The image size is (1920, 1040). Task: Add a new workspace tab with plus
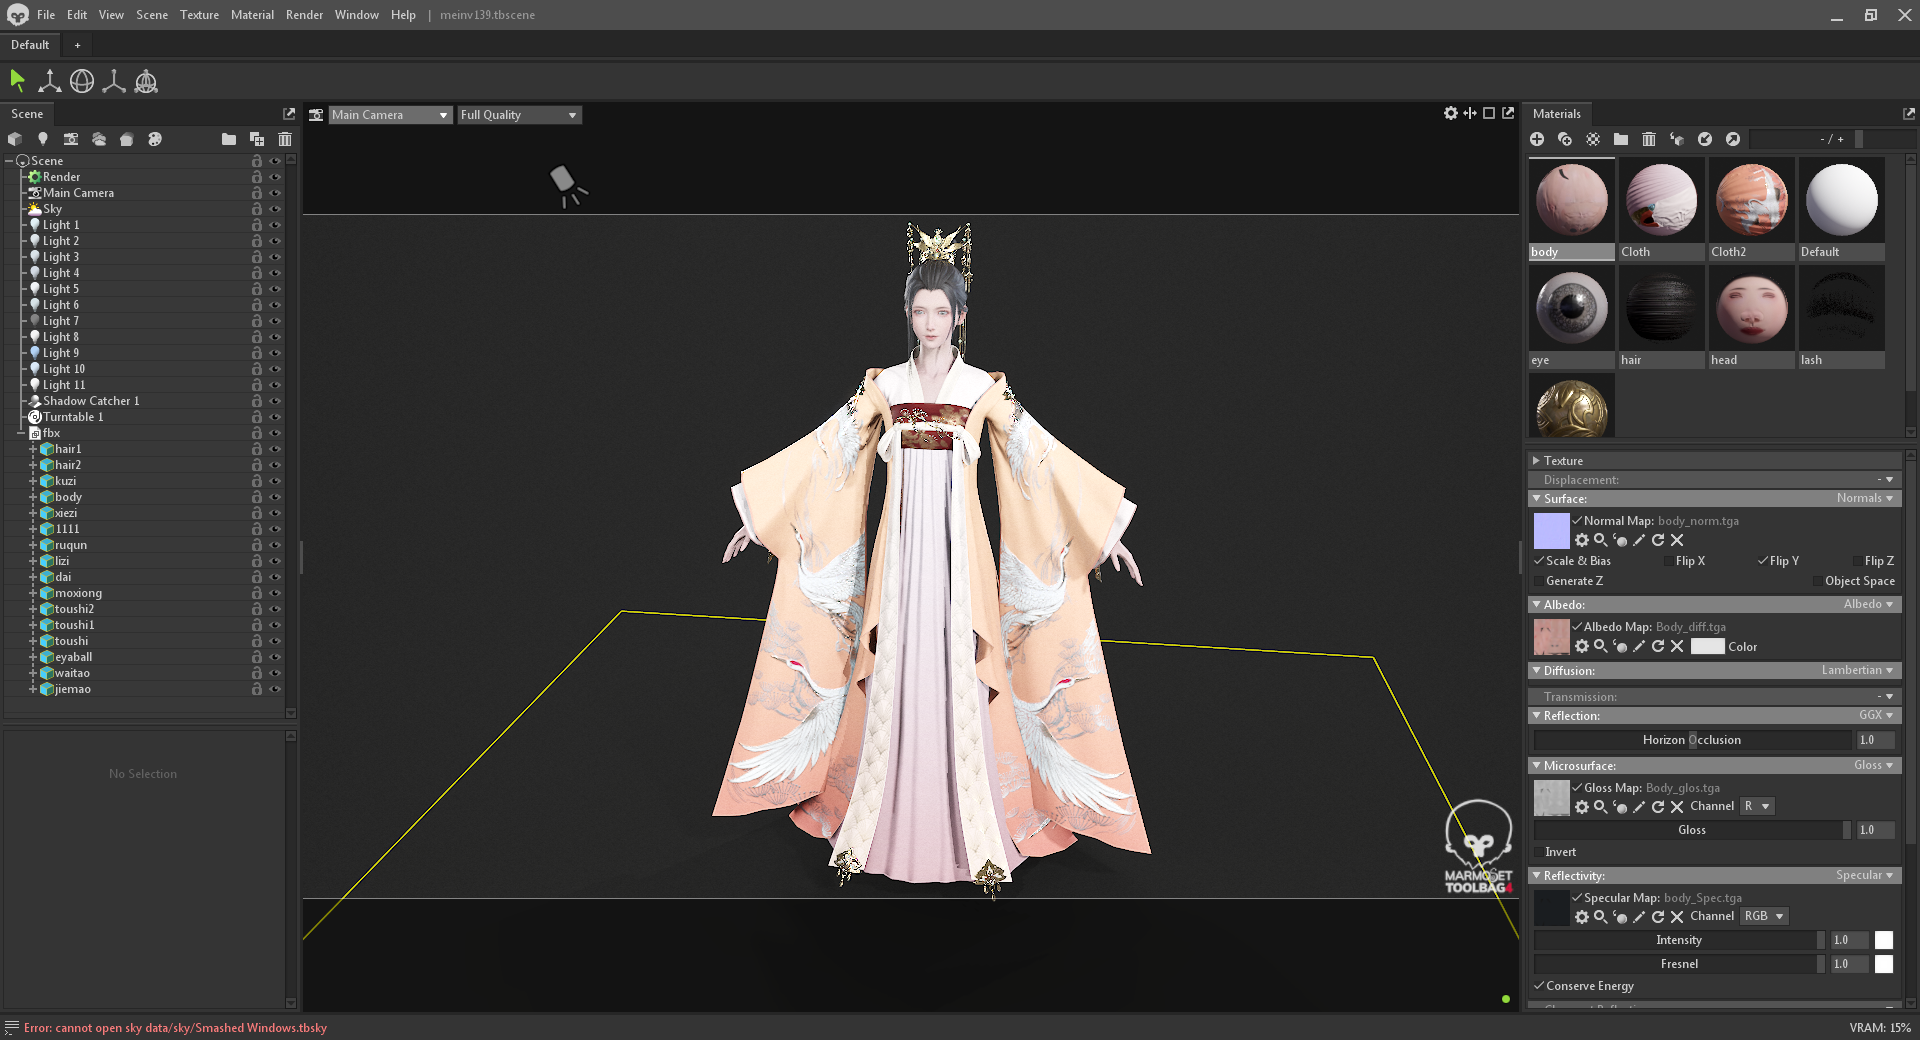[77, 45]
